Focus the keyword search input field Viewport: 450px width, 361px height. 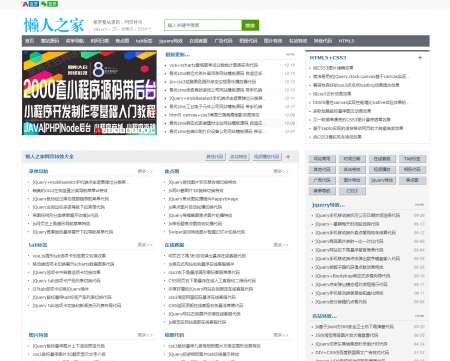coord(203,25)
